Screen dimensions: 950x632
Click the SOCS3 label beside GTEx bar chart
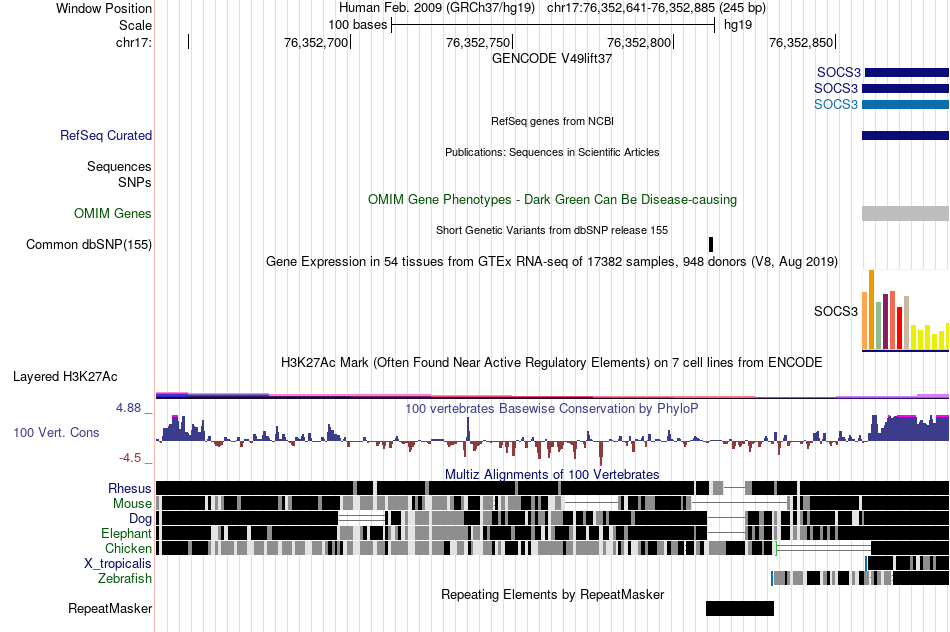[x=835, y=311]
